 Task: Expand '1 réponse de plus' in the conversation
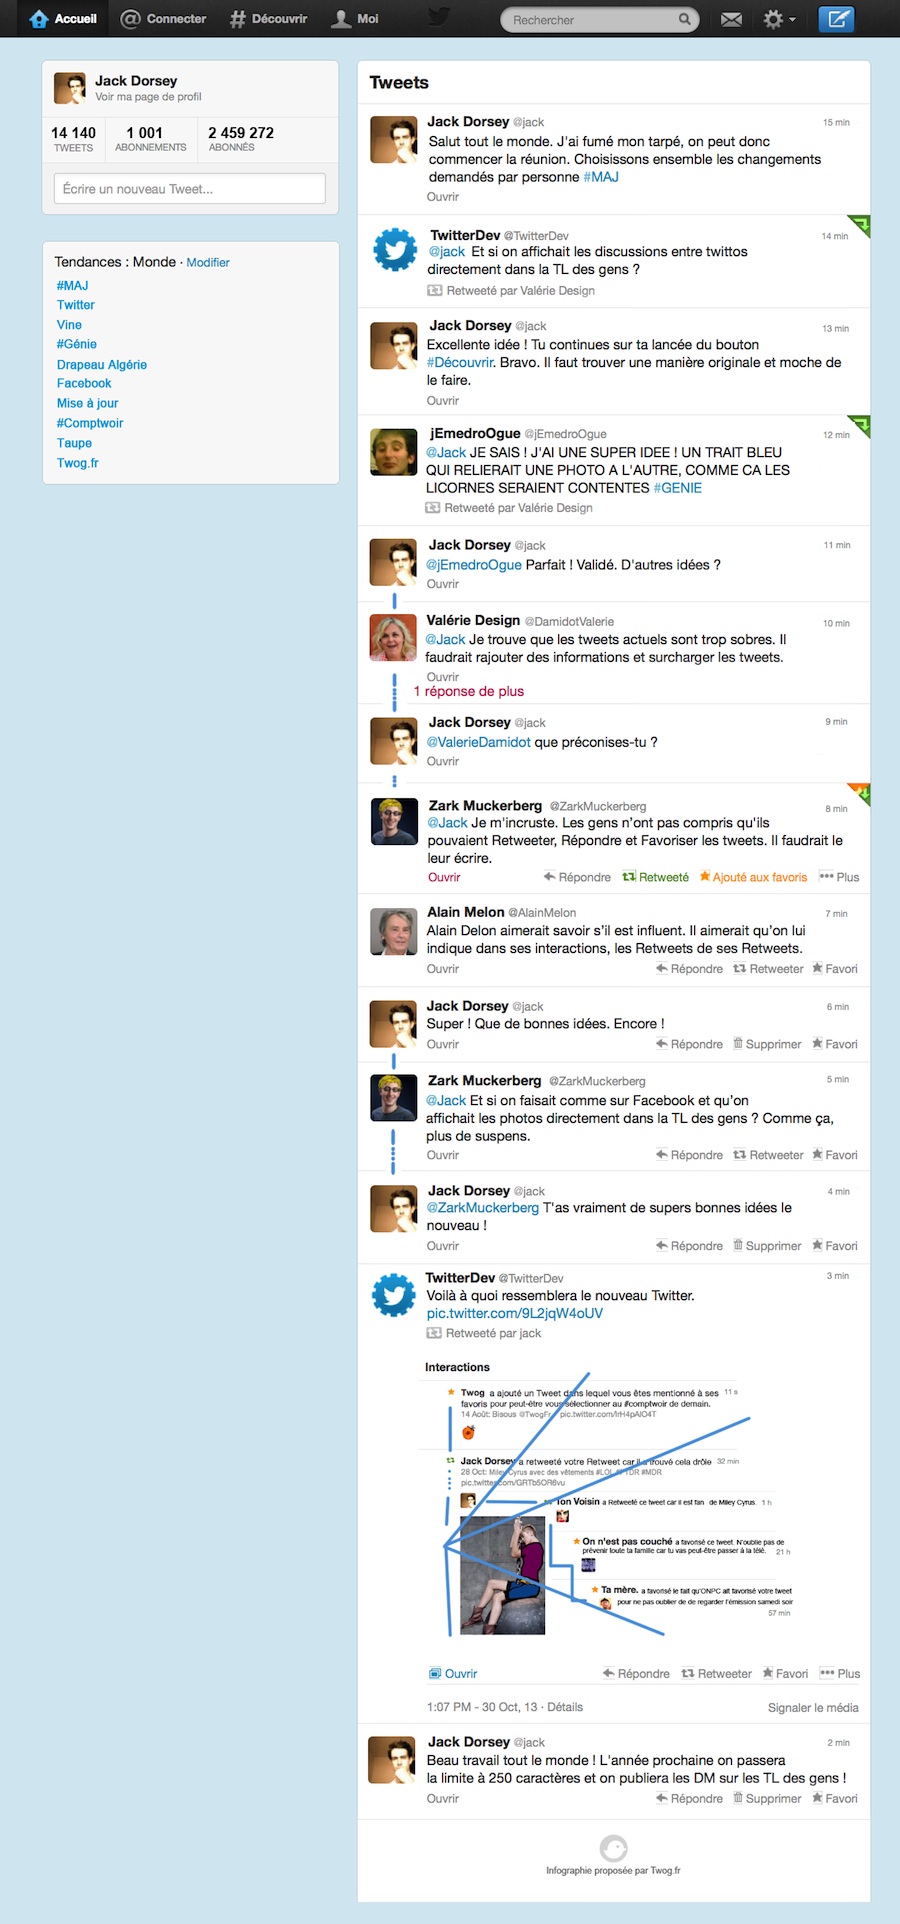468,691
